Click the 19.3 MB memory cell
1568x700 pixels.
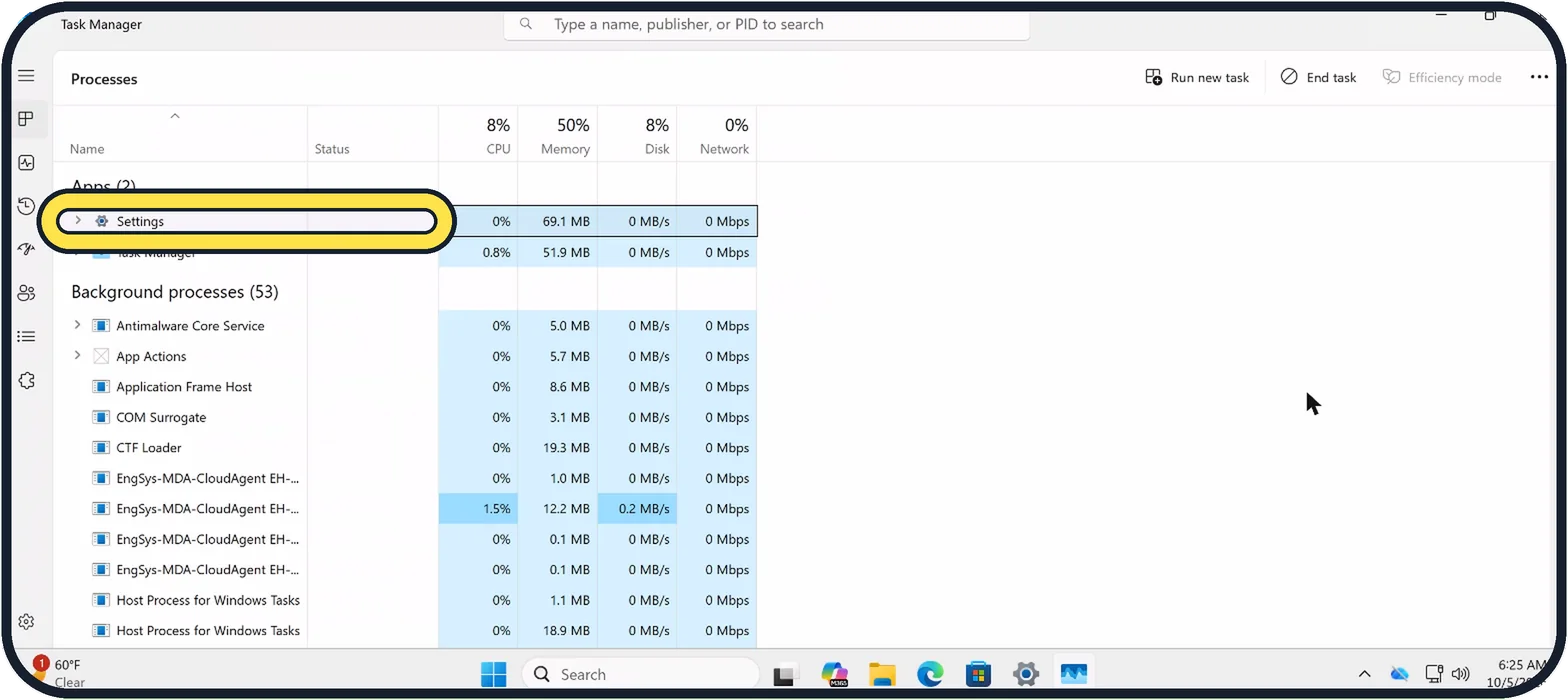(x=557, y=448)
